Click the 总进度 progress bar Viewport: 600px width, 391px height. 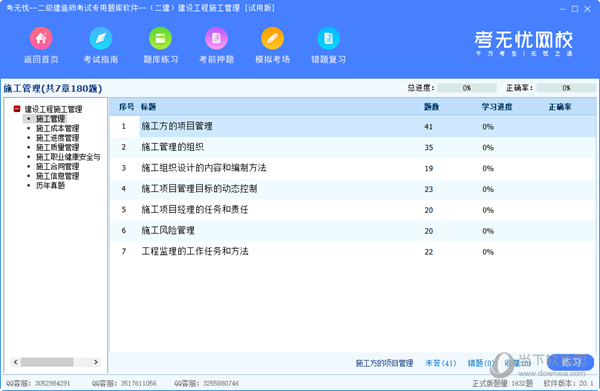pyautogui.click(x=467, y=88)
